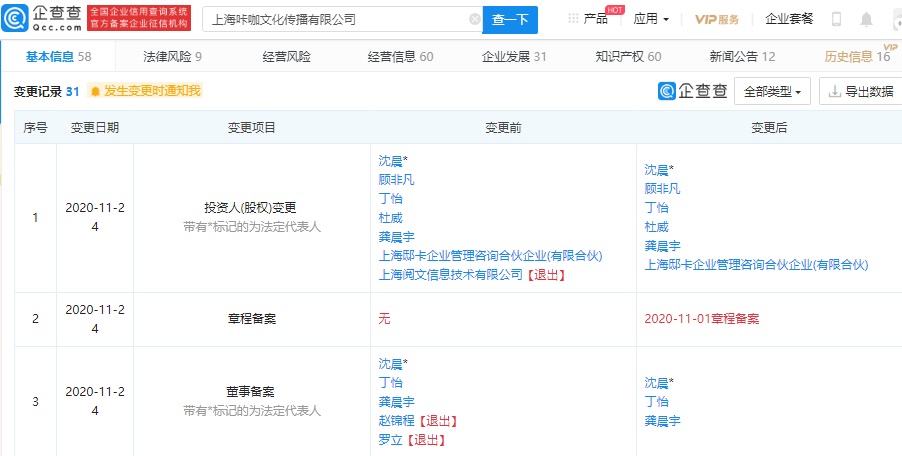
Task: Open 罗立 exited director link
Action: pyautogui.click(x=390, y=440)
